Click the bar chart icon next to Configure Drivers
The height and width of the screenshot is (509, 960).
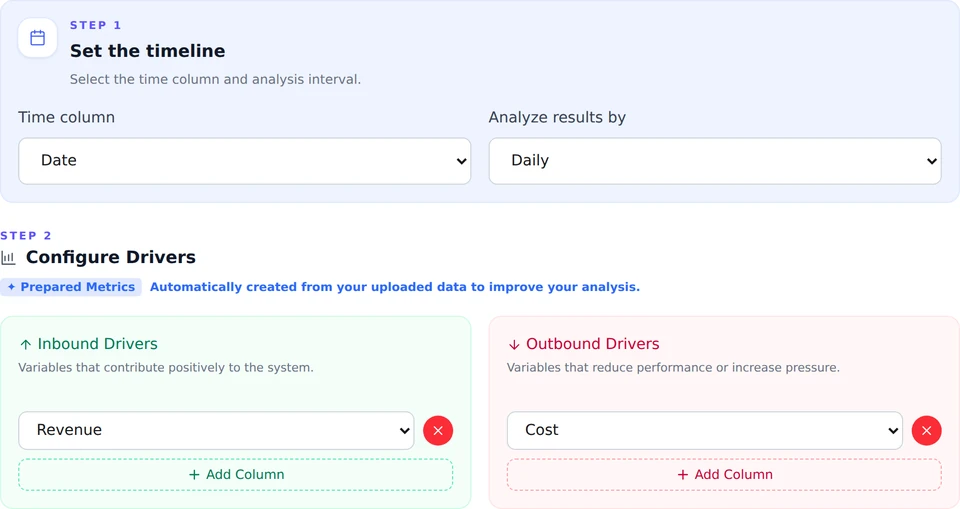click(8, 258)
